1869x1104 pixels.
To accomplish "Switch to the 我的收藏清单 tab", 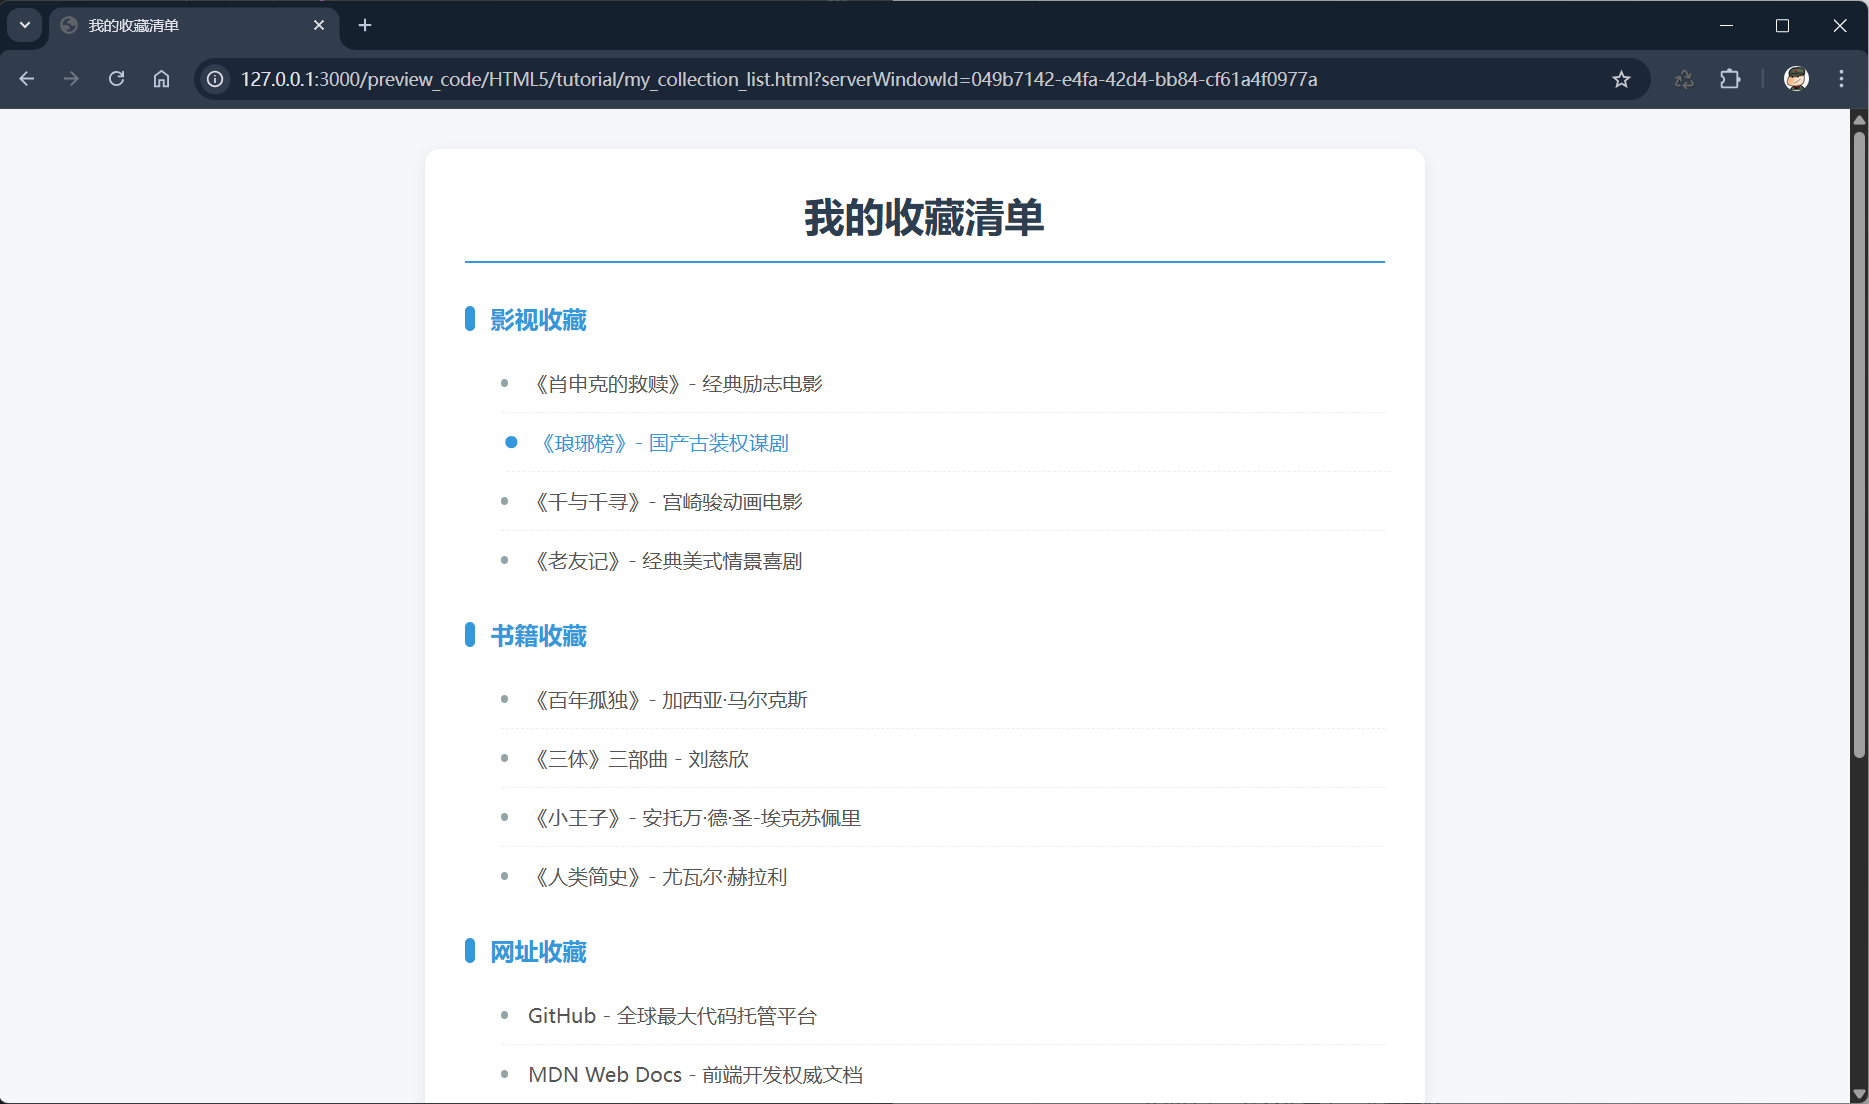I will tap(180, 25).
